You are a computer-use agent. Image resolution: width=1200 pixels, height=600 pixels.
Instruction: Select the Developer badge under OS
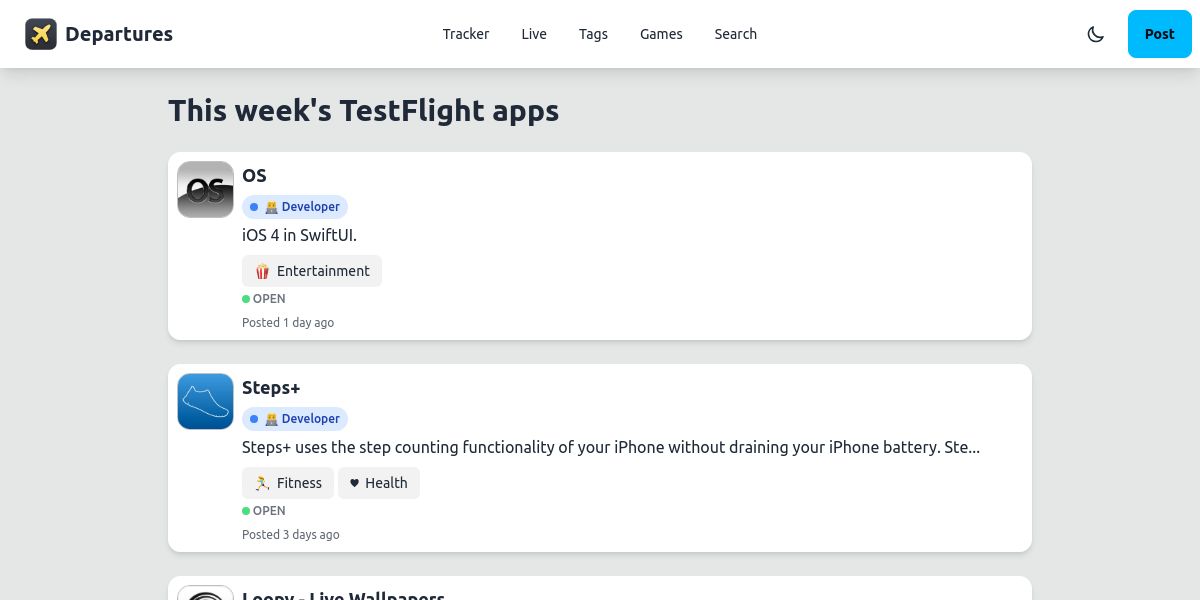coord(295,207)
